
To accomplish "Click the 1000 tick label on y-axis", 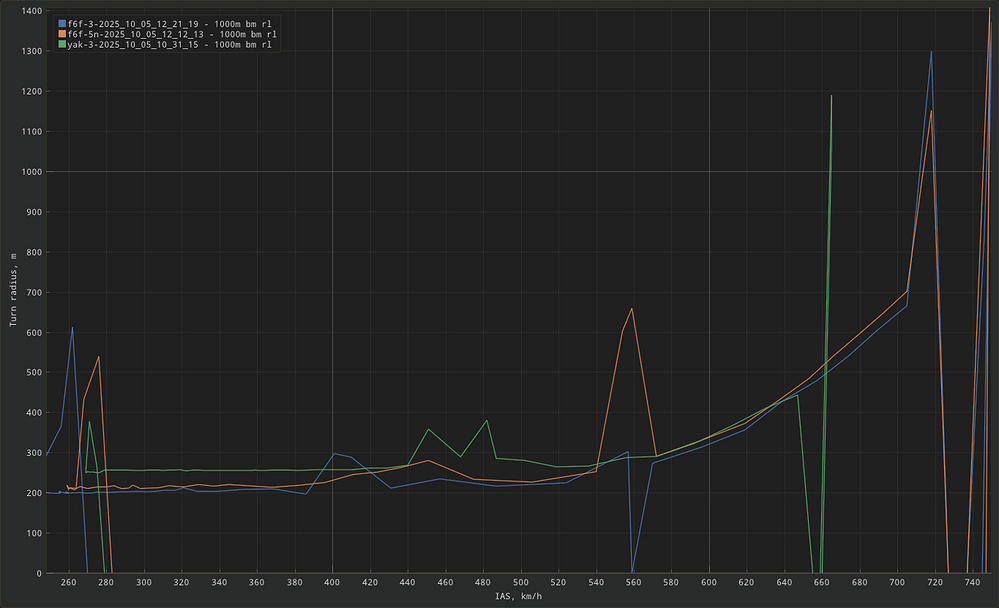I will 31,172.
